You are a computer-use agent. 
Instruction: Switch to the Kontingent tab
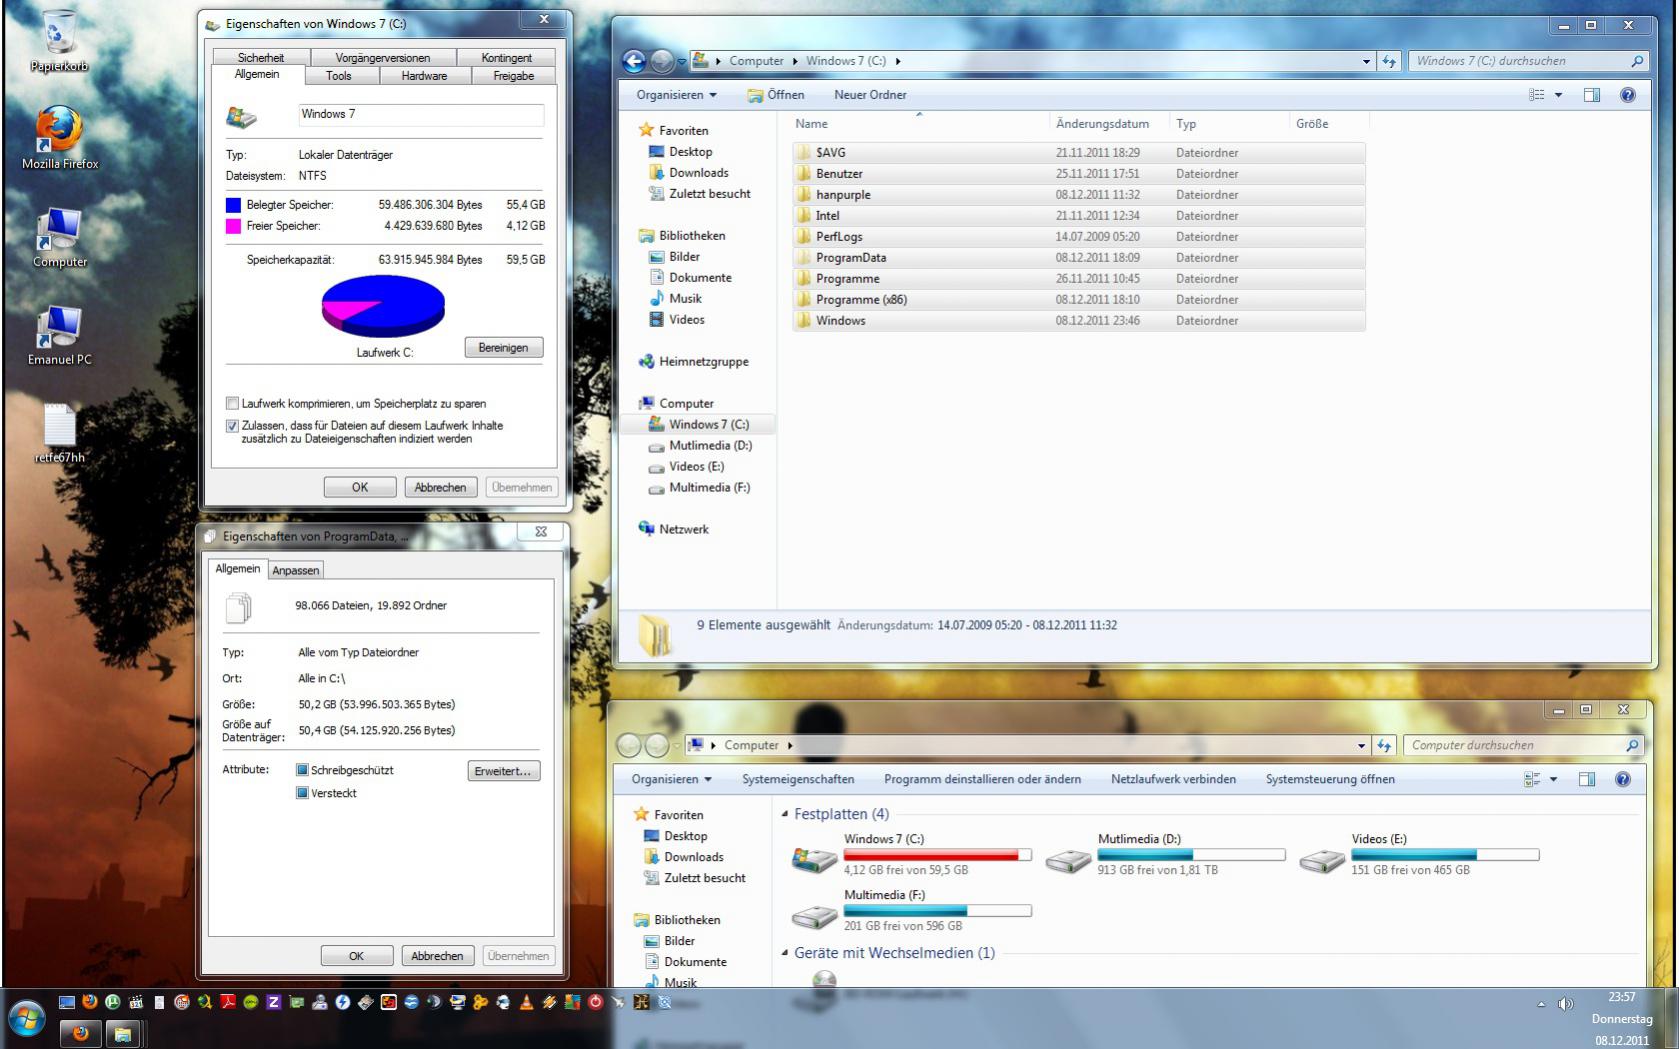(507, 58)
